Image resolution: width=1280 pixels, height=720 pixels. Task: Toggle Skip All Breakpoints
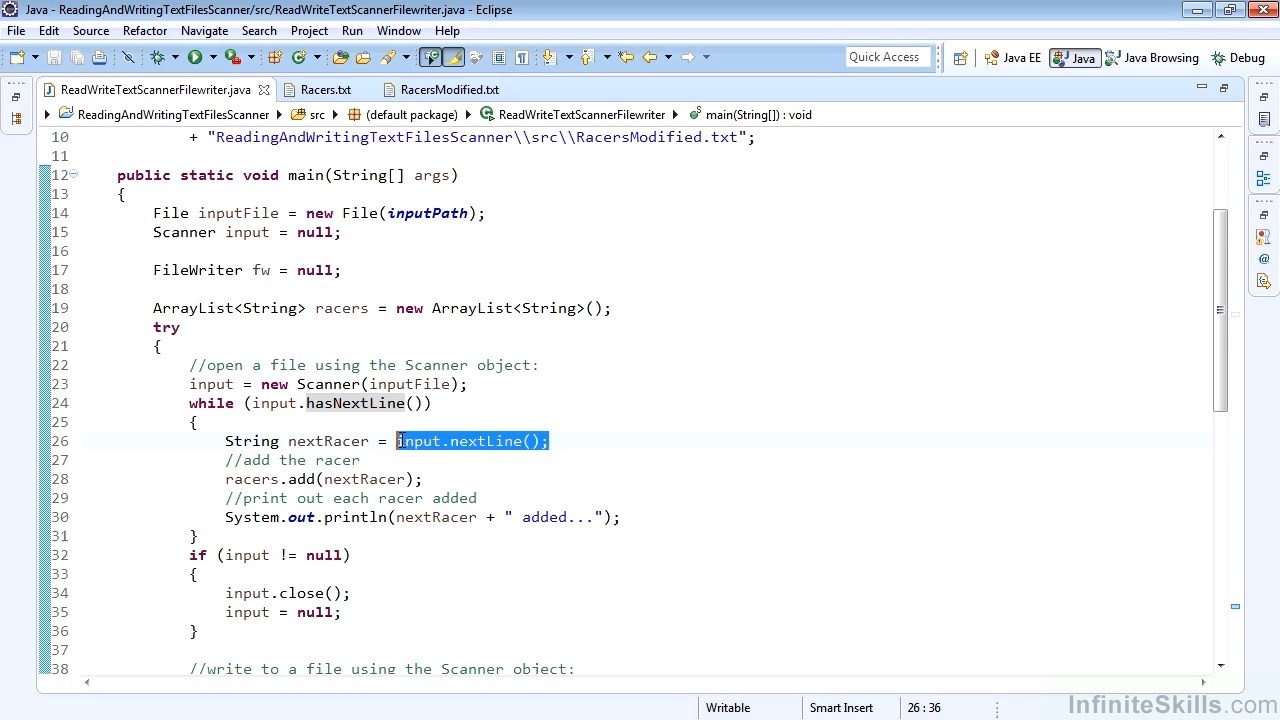tap(128, 57)
